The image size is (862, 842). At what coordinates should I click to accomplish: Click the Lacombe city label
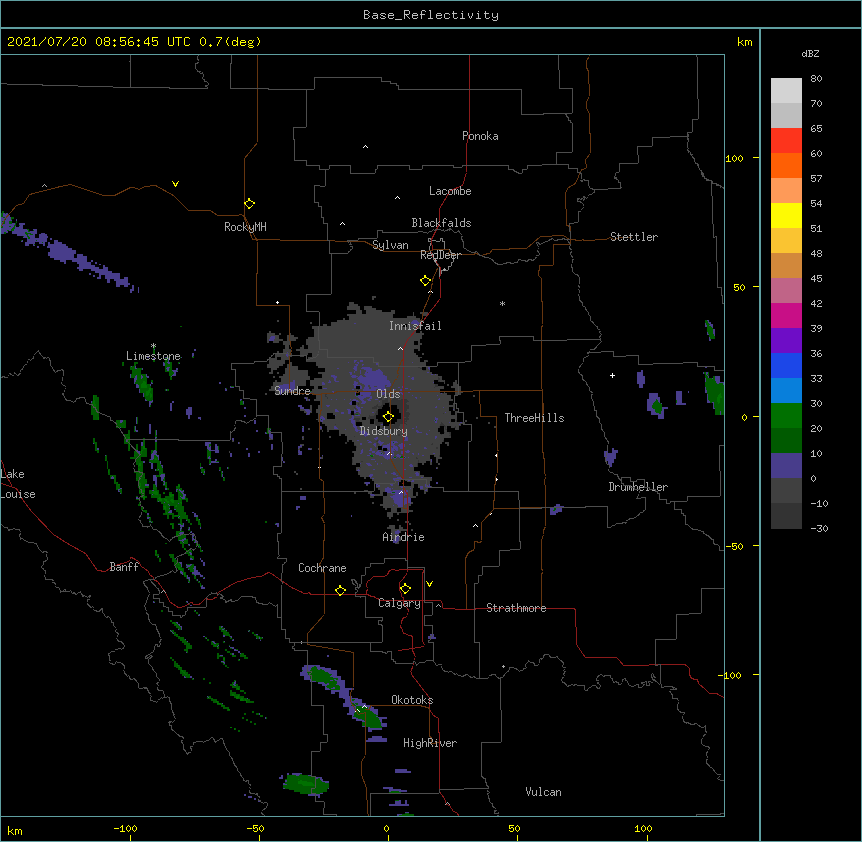[x=450, y=191]
